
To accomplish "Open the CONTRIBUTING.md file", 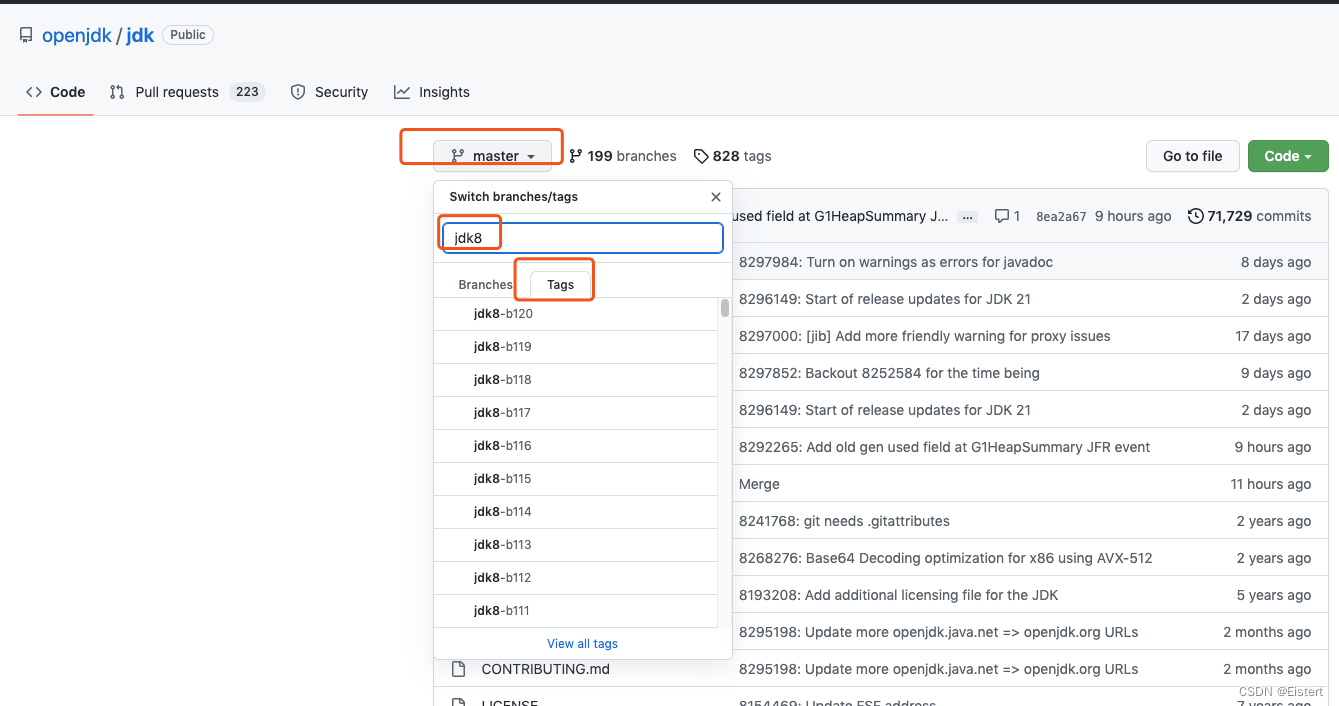I will pos(545,669).
